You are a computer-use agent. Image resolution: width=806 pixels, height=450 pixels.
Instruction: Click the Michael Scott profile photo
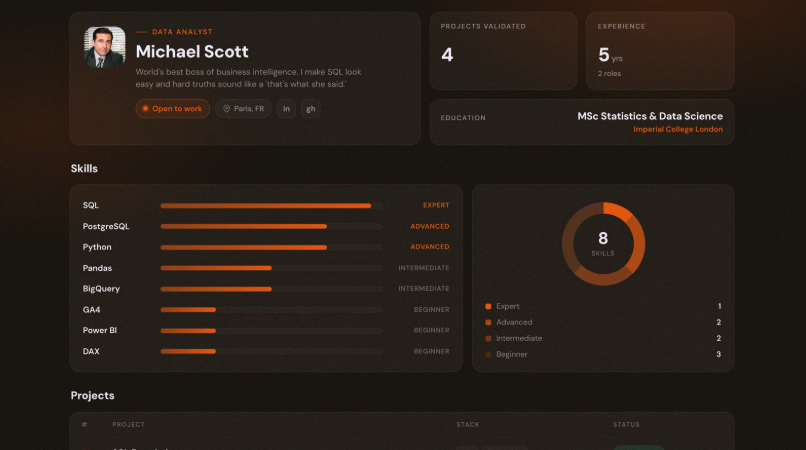pyautogui.click(x=105, y=47)
